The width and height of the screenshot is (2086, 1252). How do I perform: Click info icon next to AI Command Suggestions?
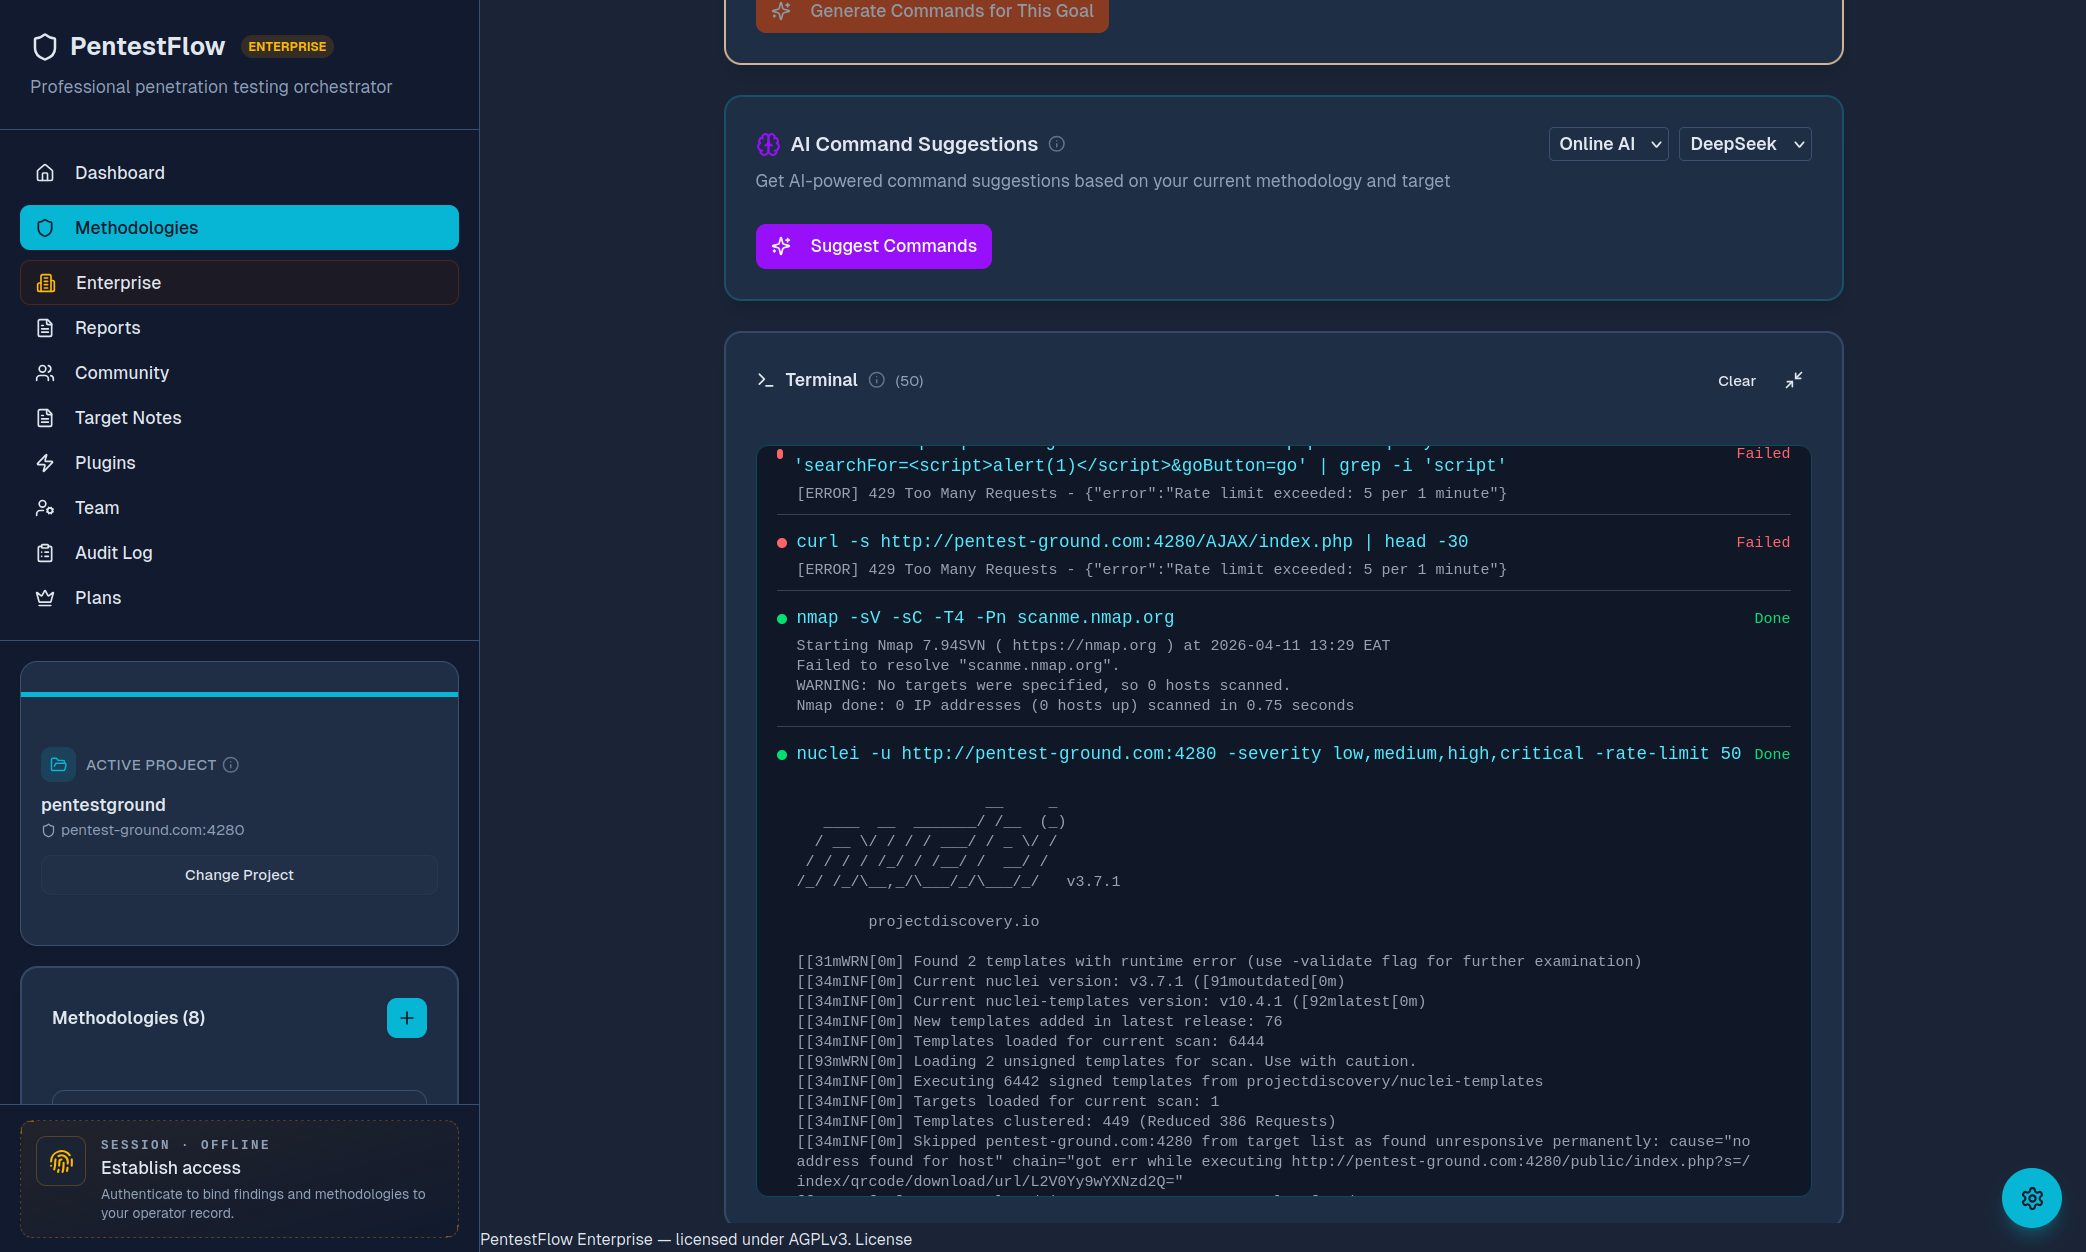pyautogui.click(x=1057, y=144)
